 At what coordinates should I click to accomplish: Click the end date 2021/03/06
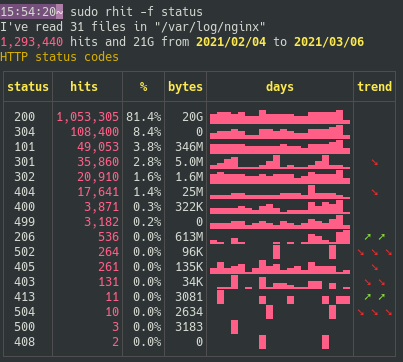[x=329, y=42]
